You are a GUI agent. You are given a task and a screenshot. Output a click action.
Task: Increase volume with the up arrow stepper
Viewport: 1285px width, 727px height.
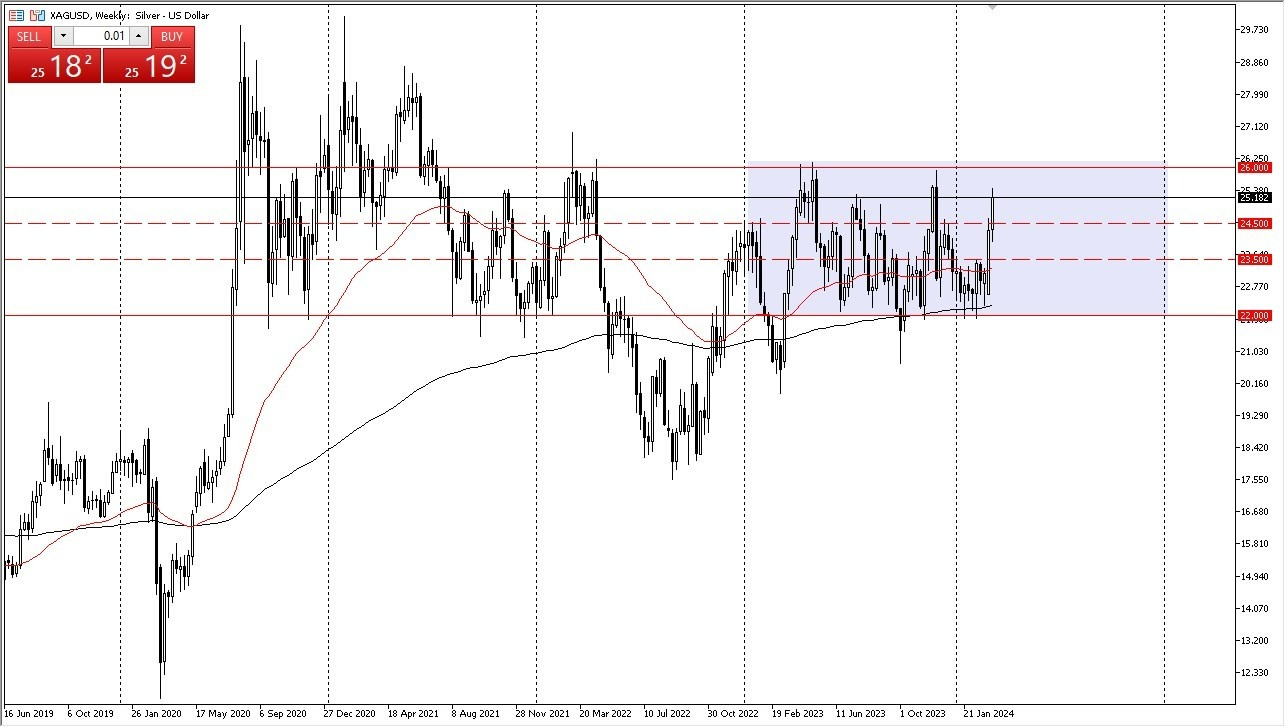tap(138, 36)
